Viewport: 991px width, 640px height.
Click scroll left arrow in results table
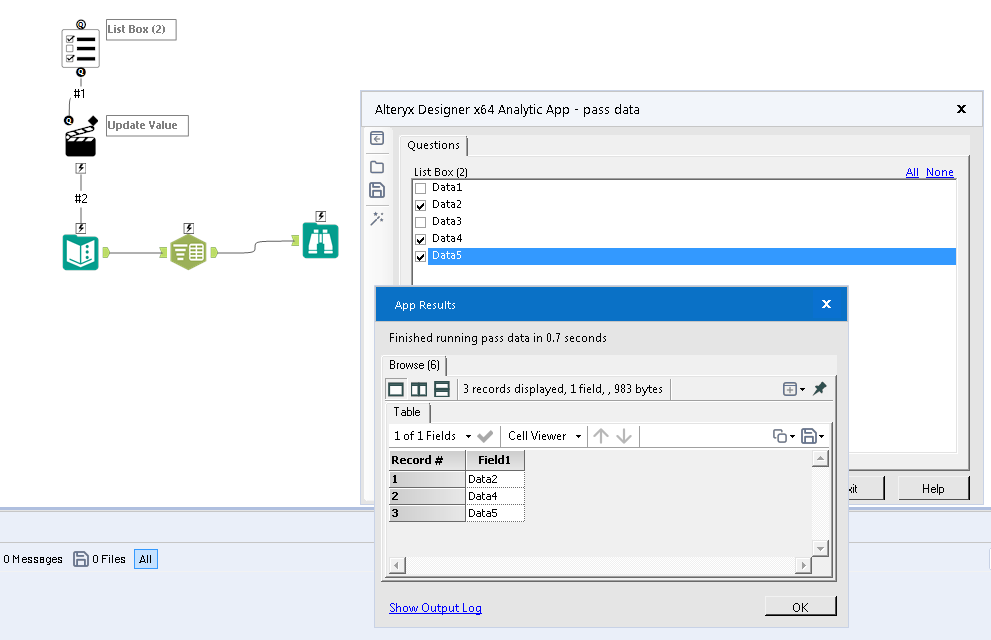tap(397, 565)
